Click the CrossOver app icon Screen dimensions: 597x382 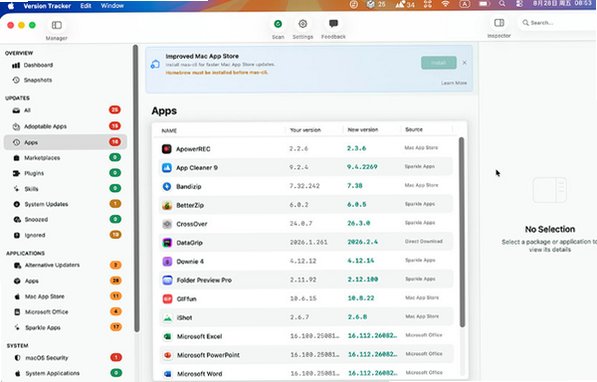click(x=167, y=224)
